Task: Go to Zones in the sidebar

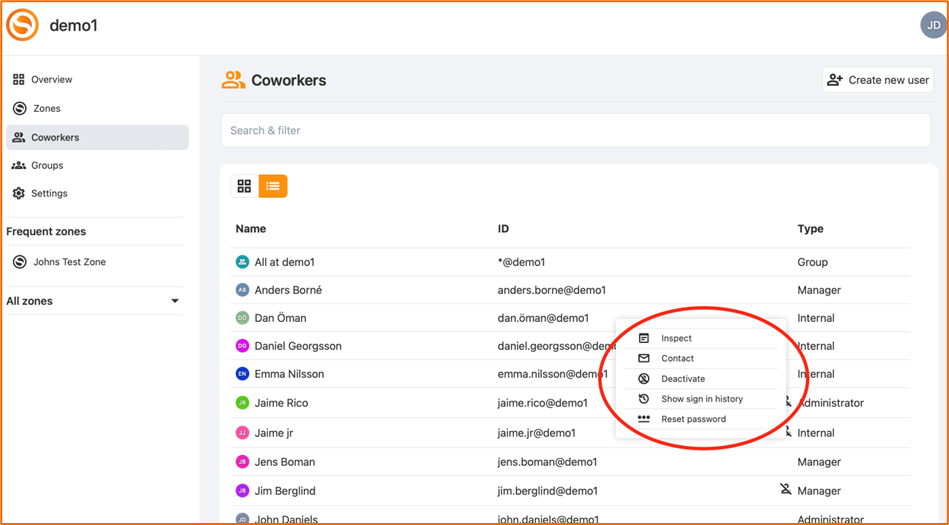Action: pos(46,108)
